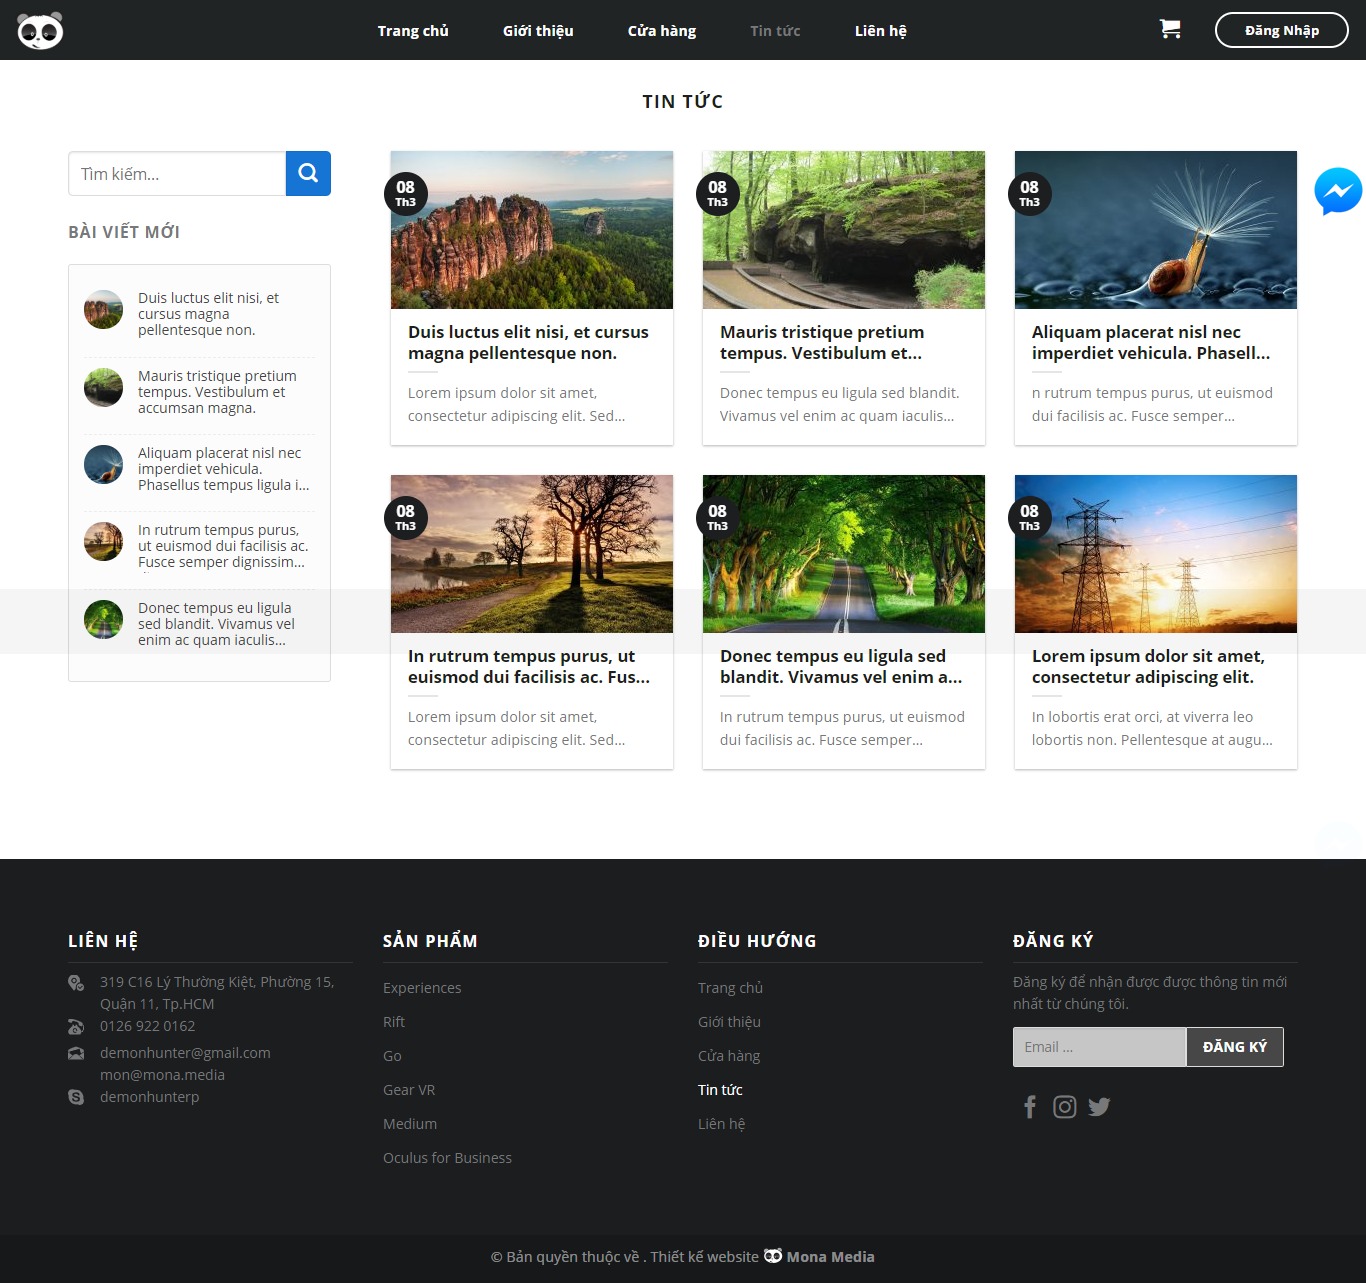The height and width of the screenshot is (1283, 1366).
Task: Open the Twitter social icon
Action: click(1099, 1107)
